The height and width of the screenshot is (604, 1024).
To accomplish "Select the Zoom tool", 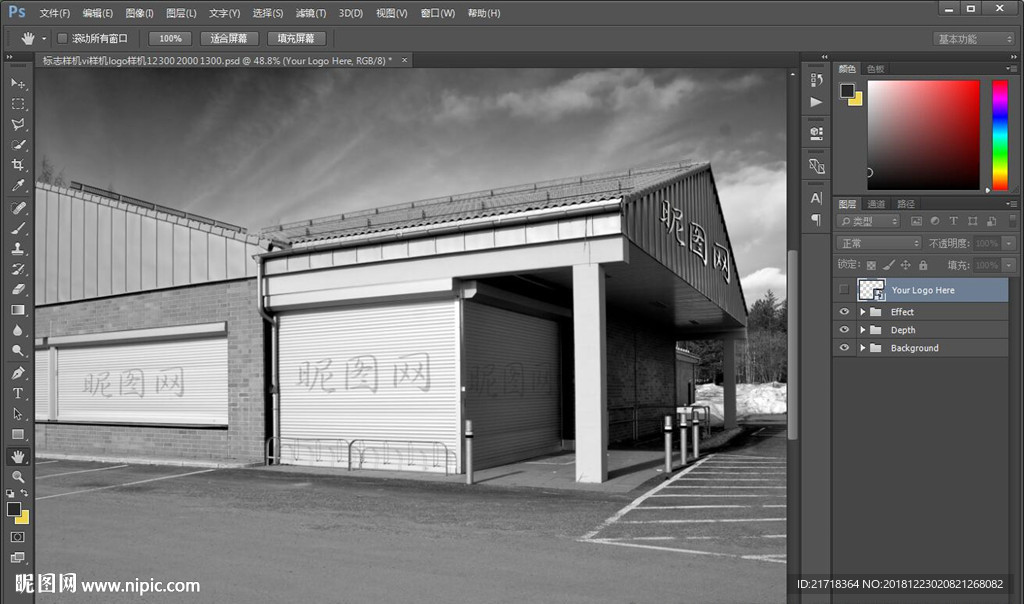I will click(x=18, y=476).
